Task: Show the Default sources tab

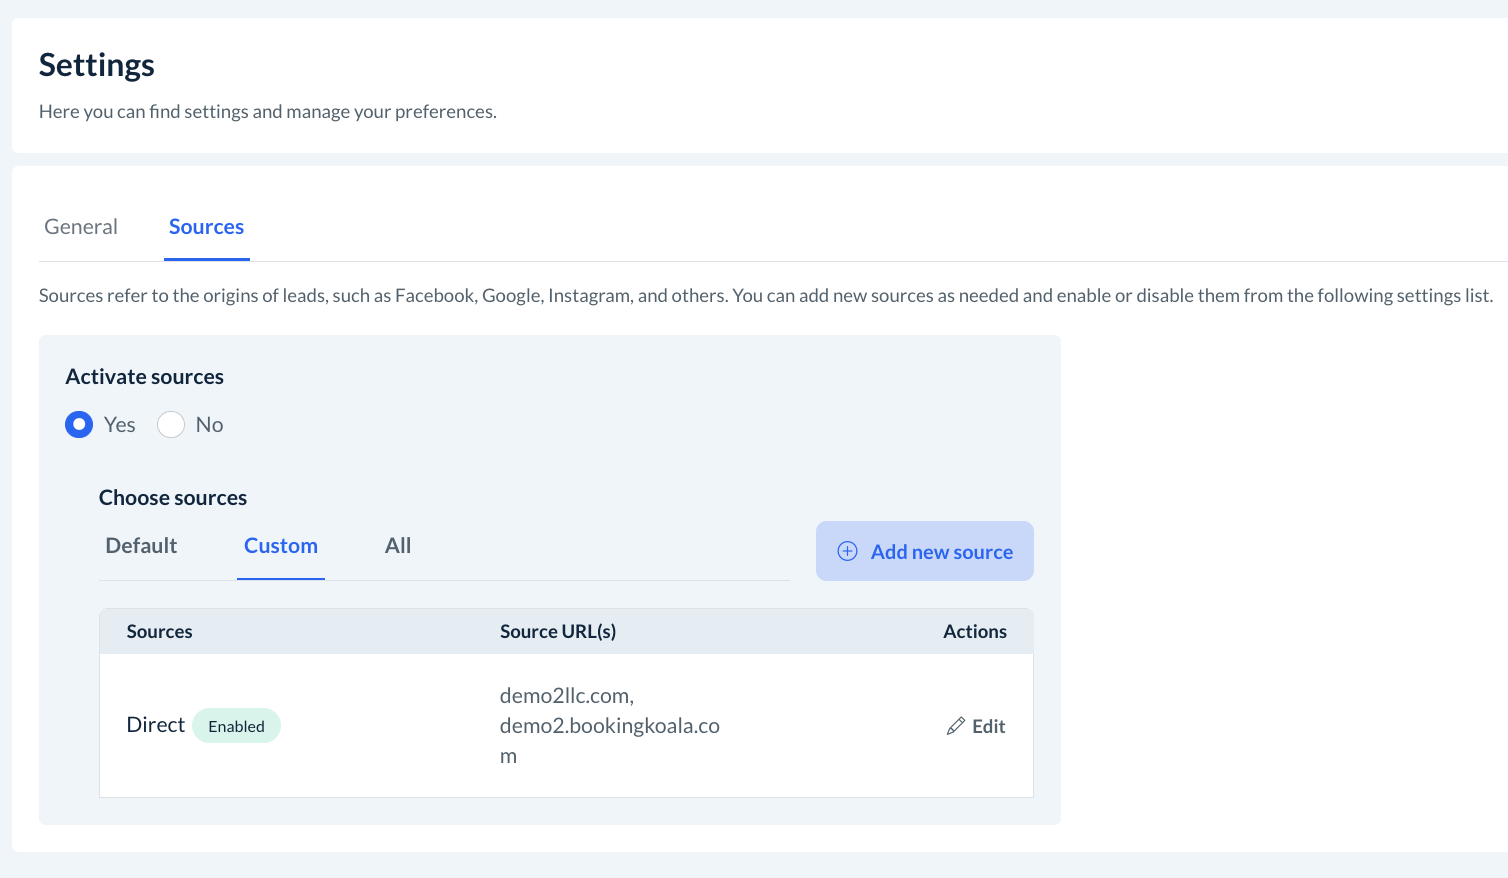Action: [141, 546]
